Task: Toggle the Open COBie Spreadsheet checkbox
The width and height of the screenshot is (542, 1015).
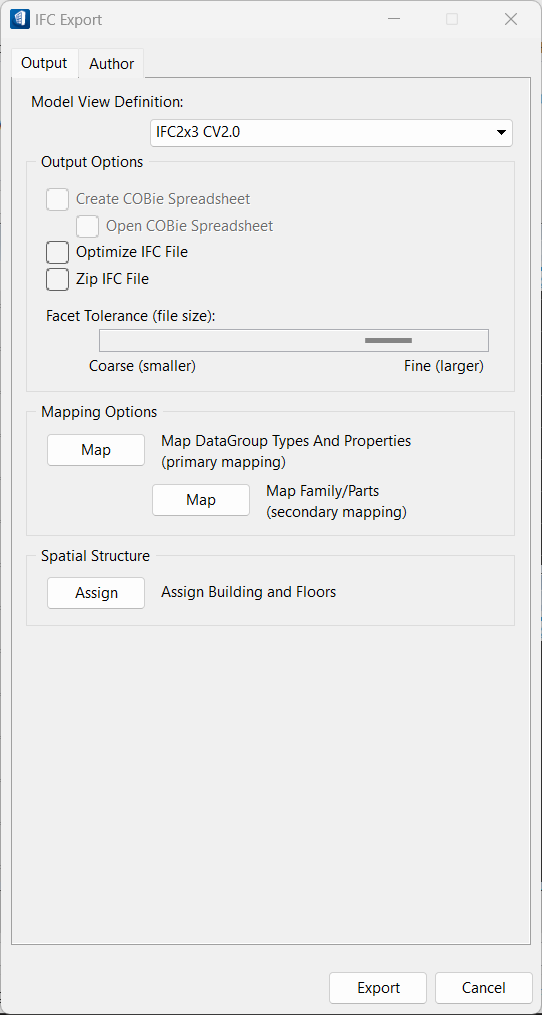Action: coord(87,226)
